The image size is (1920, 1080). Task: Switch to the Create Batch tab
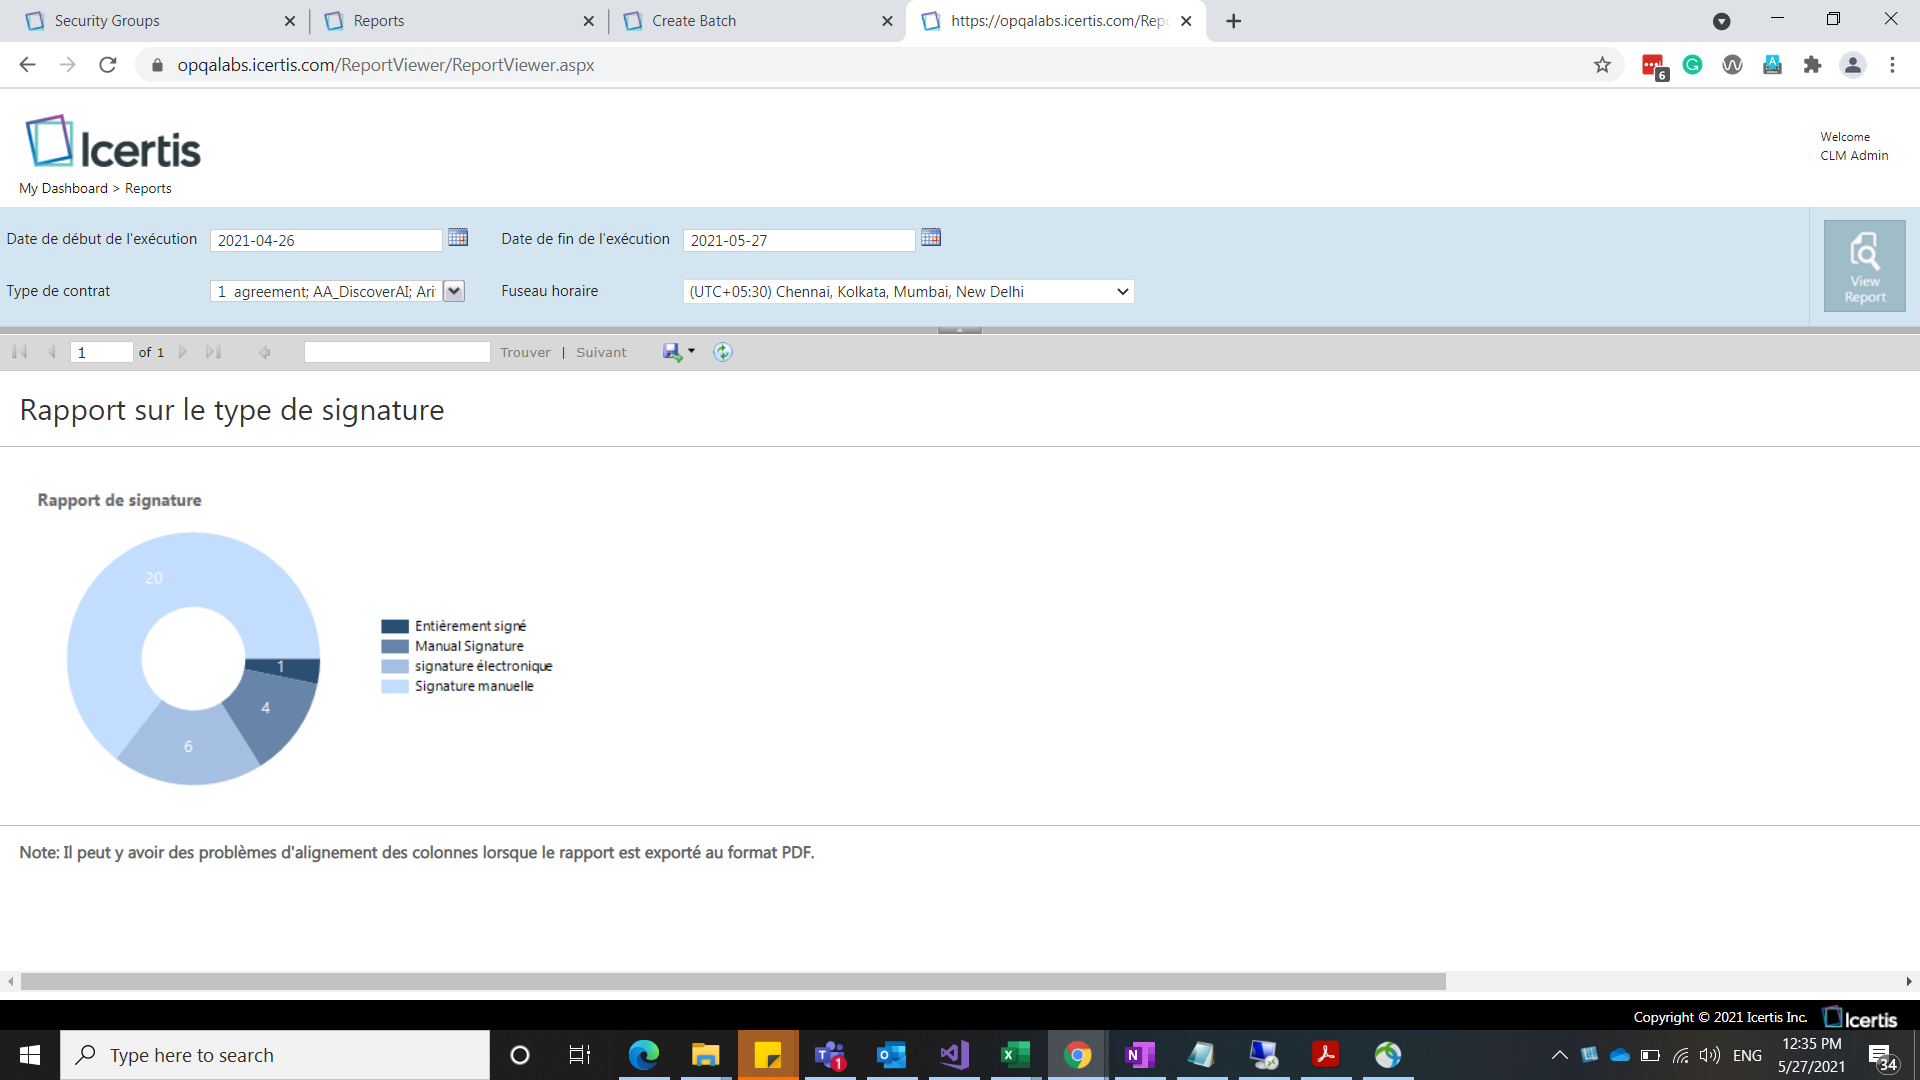[x=694, y=21]
